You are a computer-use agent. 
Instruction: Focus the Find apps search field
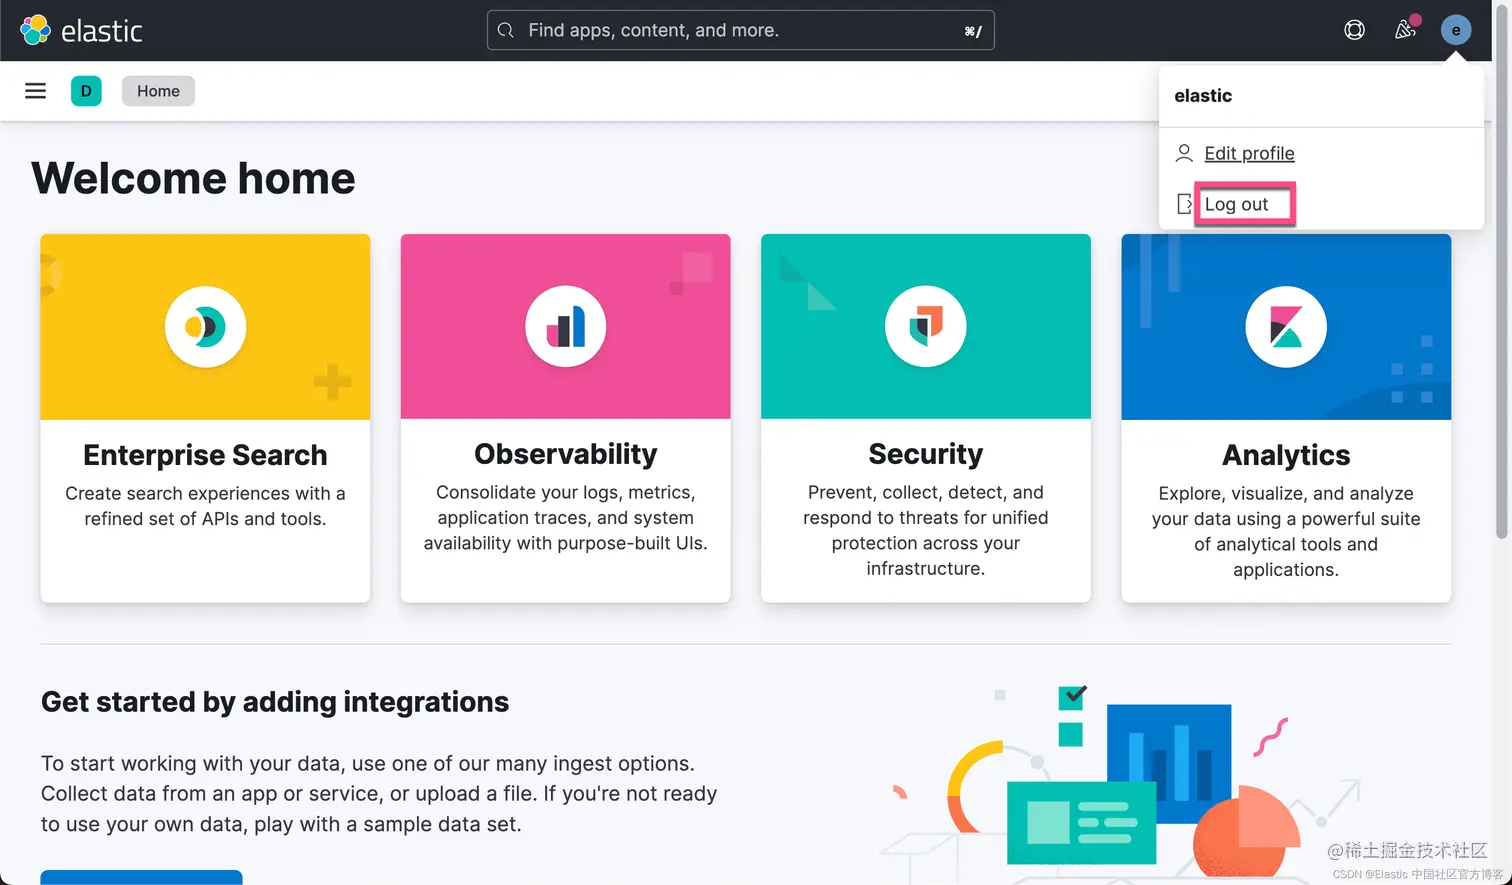(x=740, y=30)
